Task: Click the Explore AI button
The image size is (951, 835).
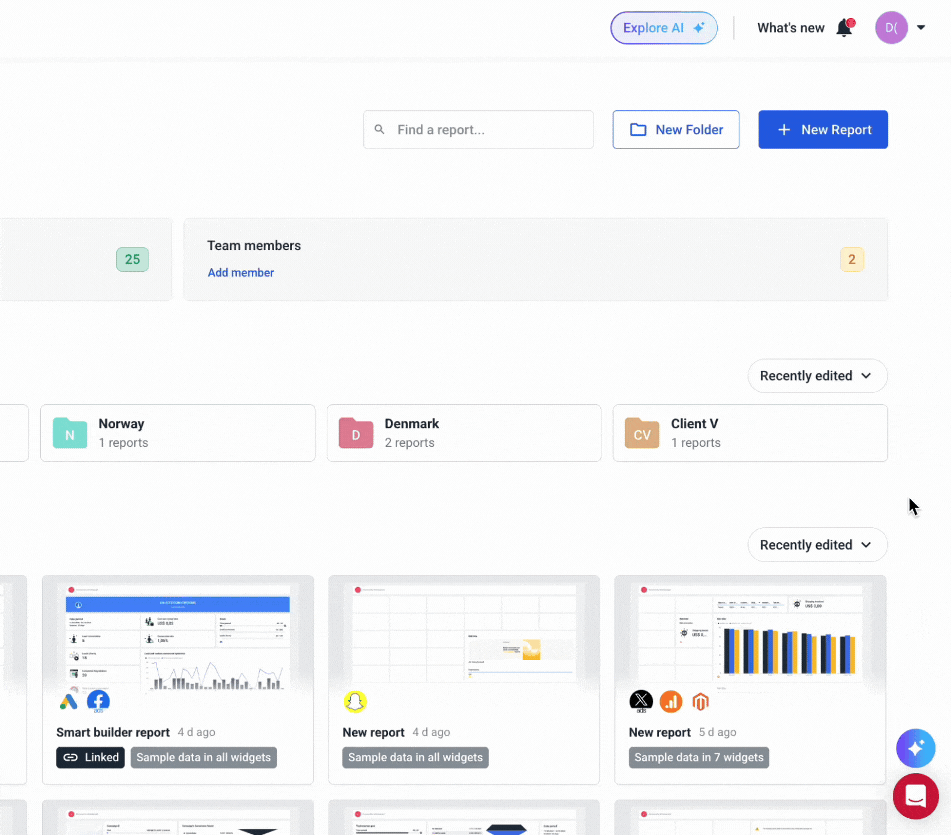Action: (x=663, y=27)
